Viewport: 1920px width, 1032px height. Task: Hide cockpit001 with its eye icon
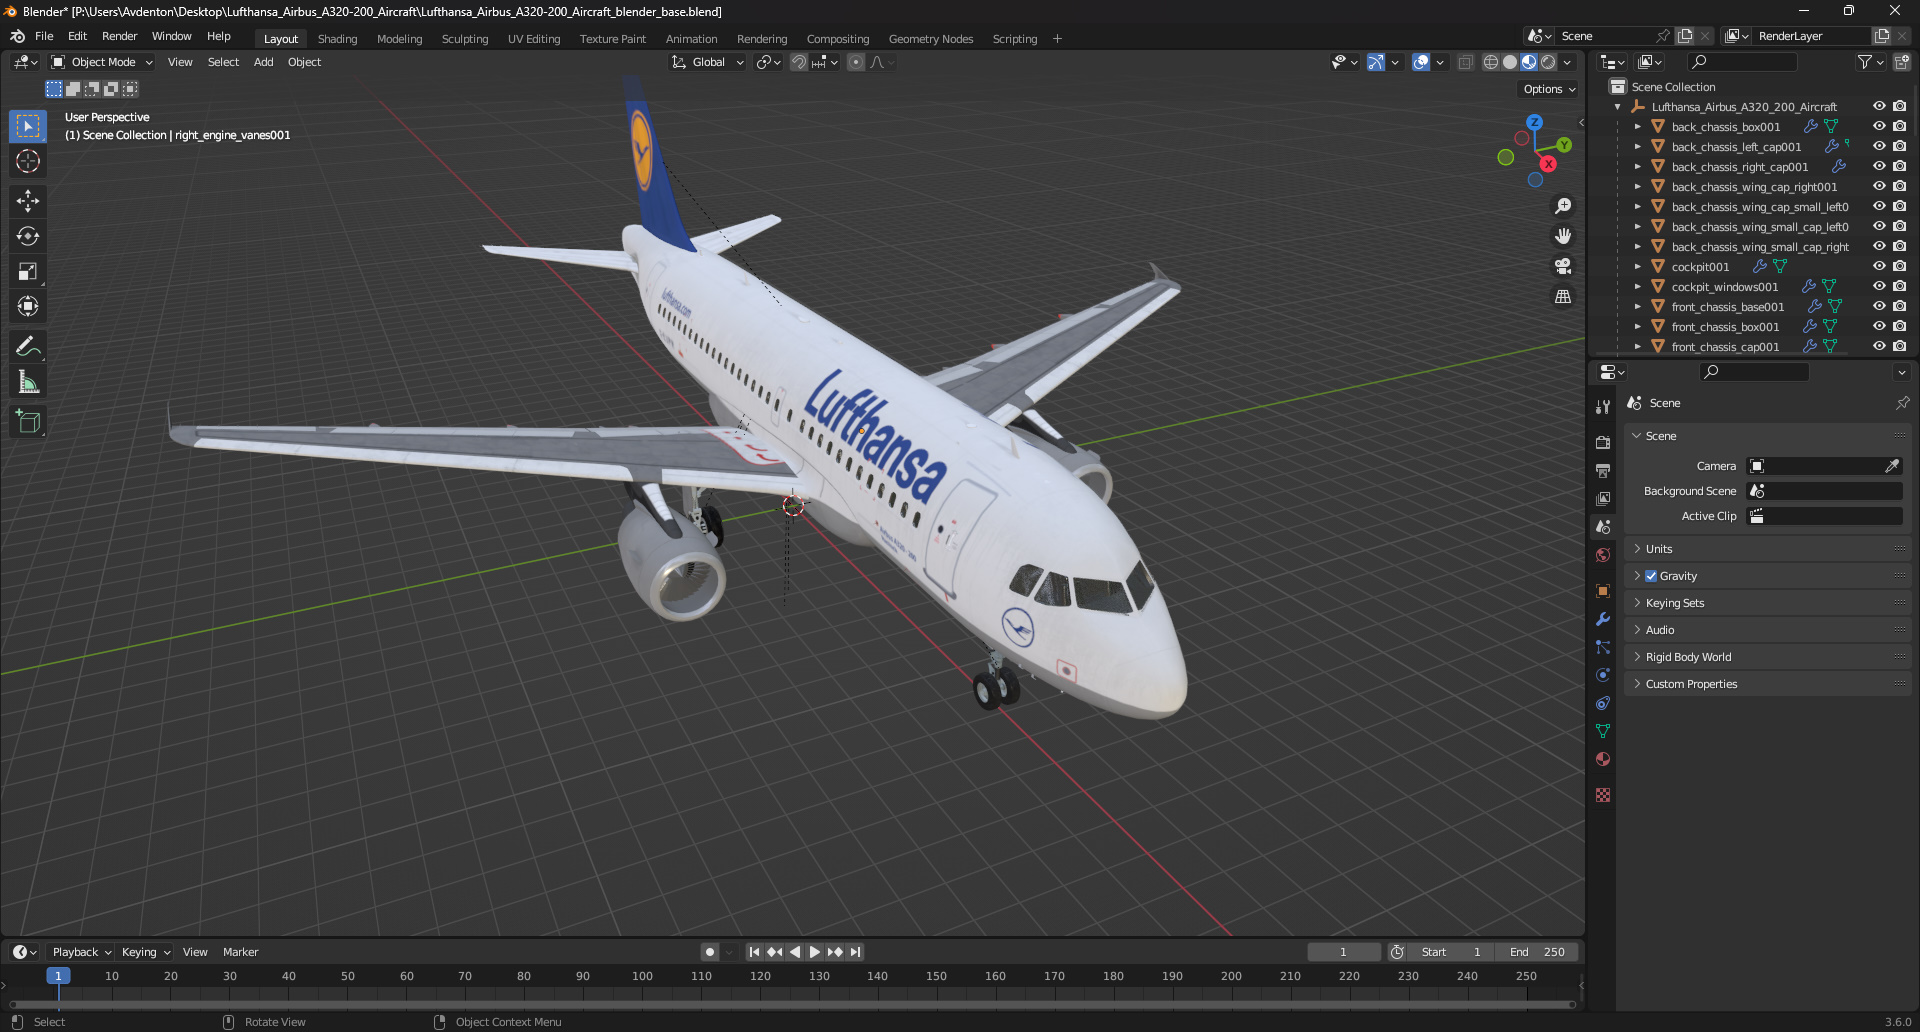click(1879, 267)
